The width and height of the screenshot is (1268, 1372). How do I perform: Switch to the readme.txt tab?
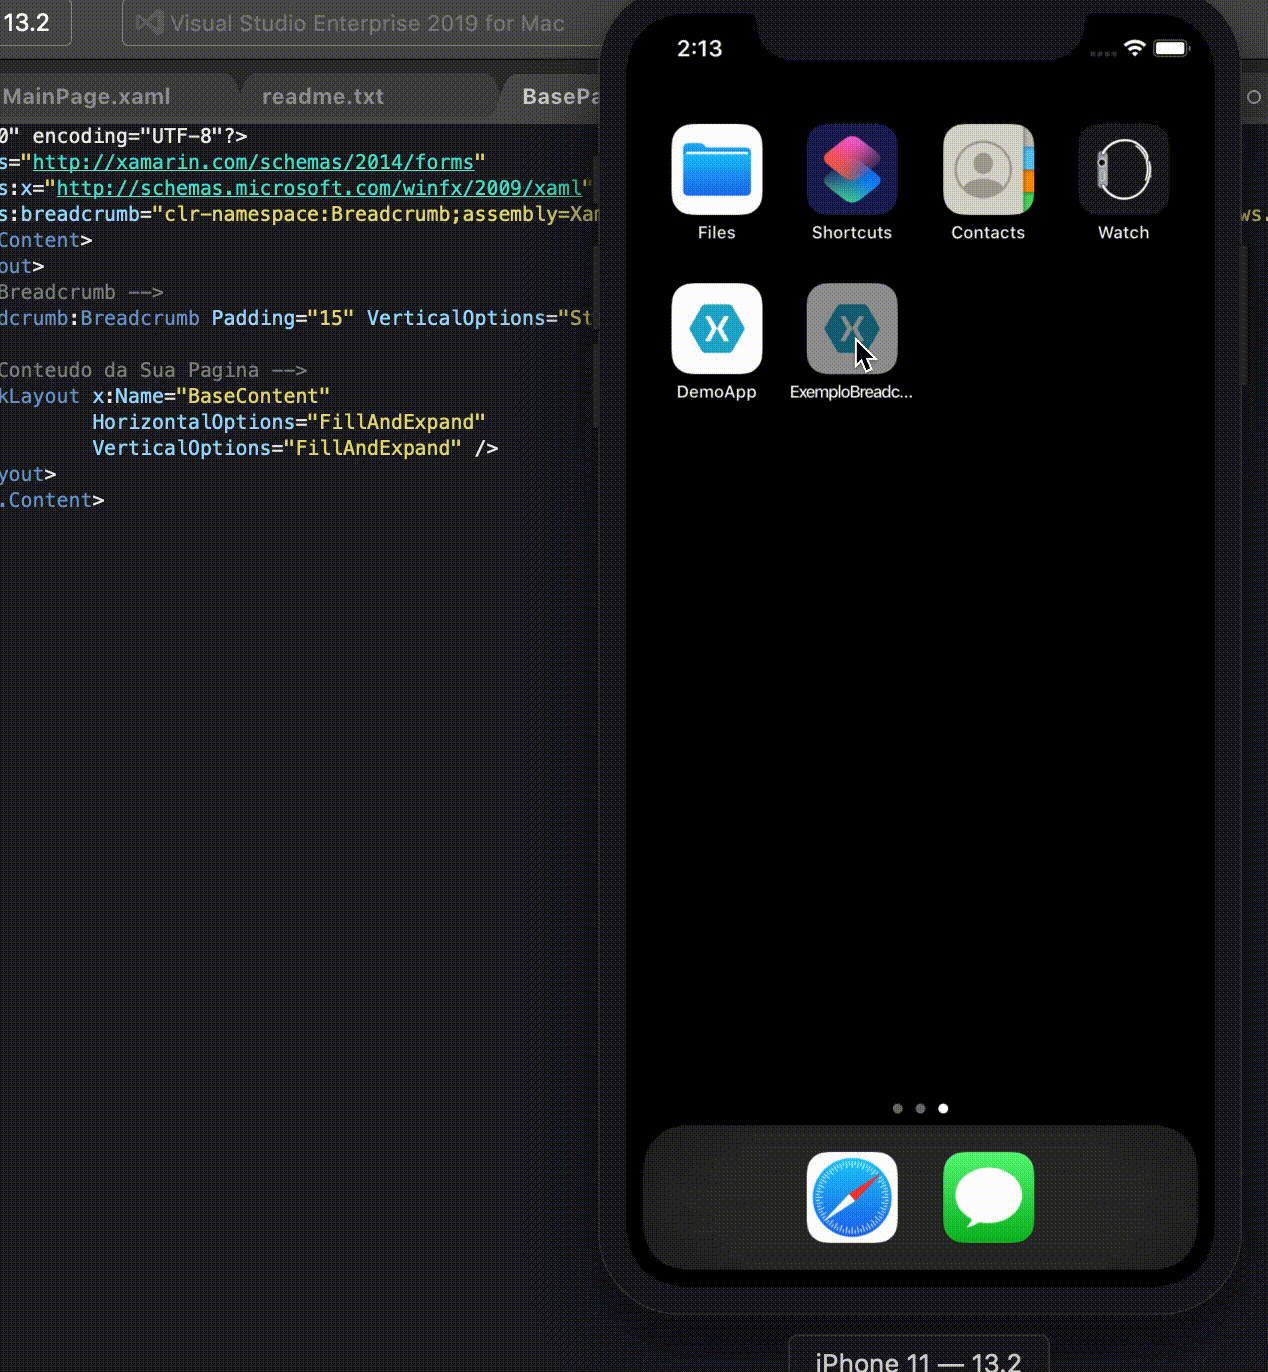pos(323,97)
